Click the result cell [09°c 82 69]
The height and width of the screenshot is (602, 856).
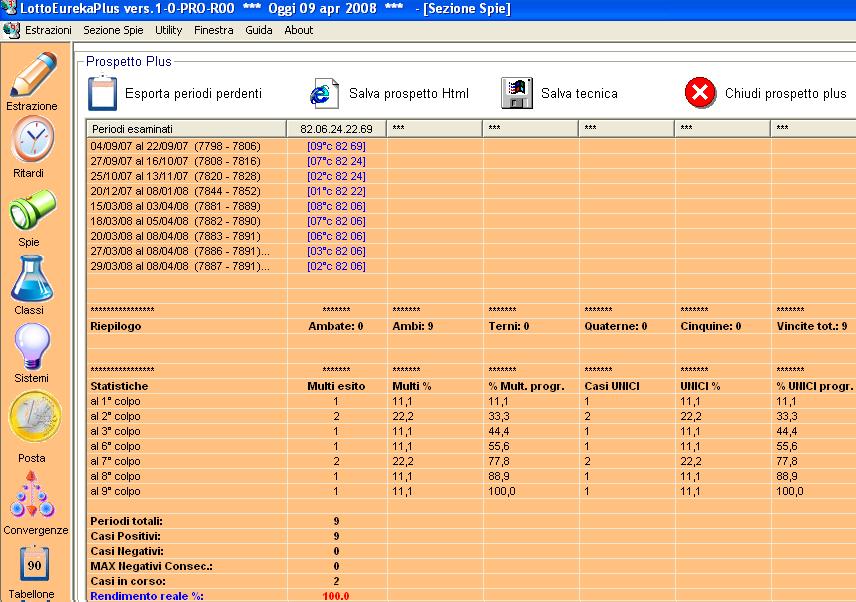(336, 146)
